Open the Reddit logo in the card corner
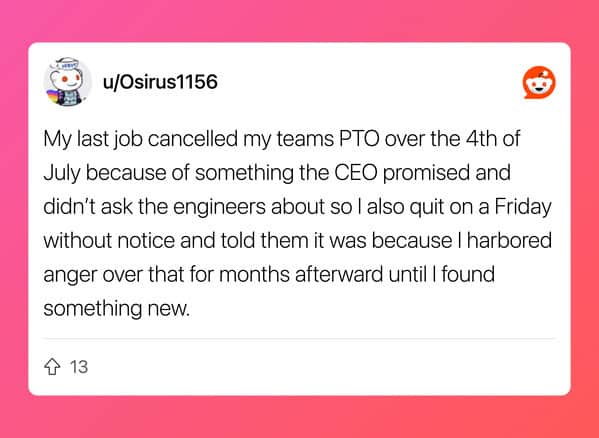Viewport: 599px width, 438px height. pos(539,83)
